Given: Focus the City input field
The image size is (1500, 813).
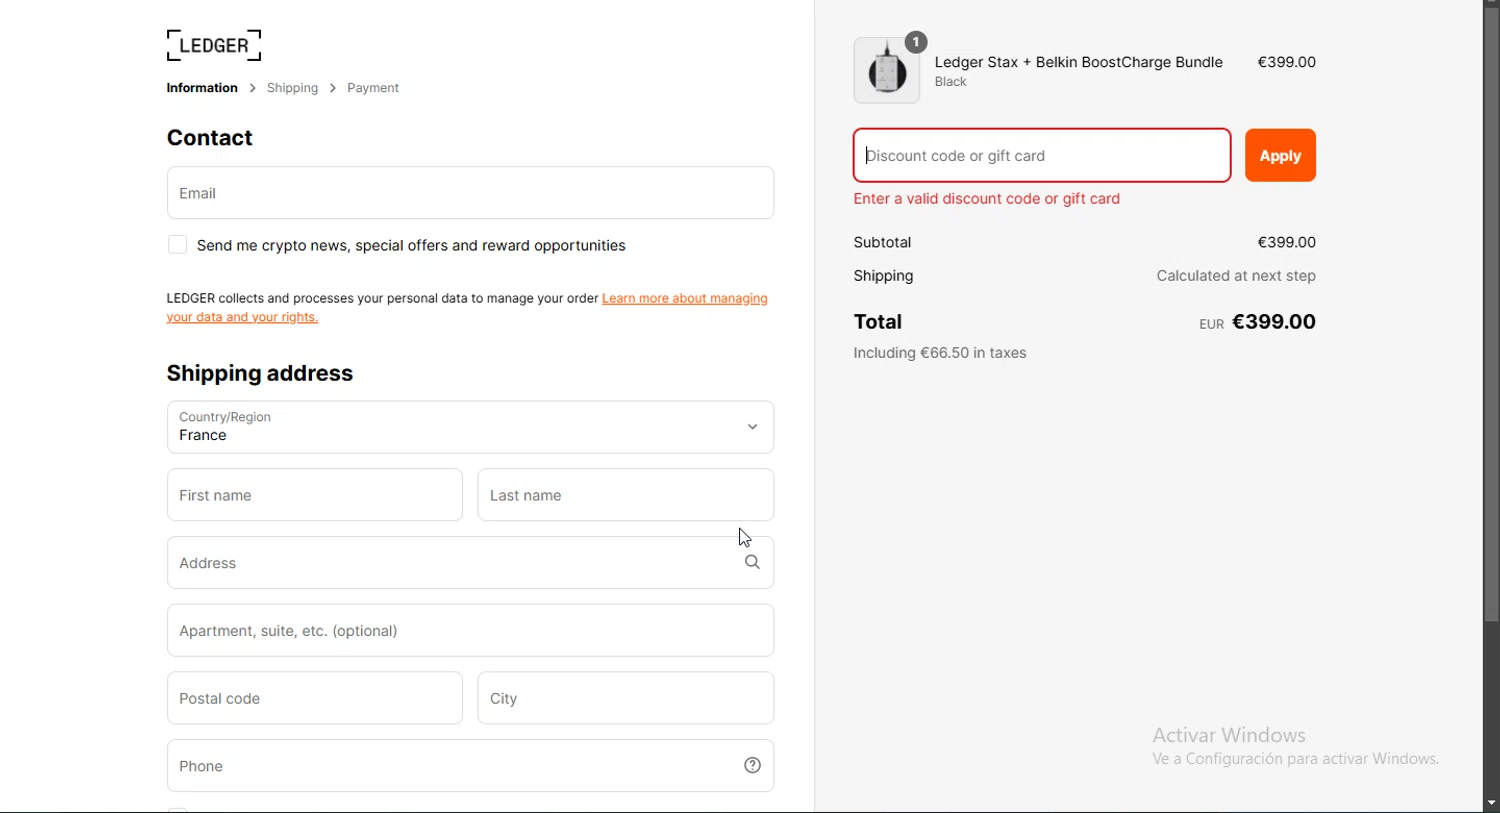Looking at the screenshot, I should [x=626, y=698].
